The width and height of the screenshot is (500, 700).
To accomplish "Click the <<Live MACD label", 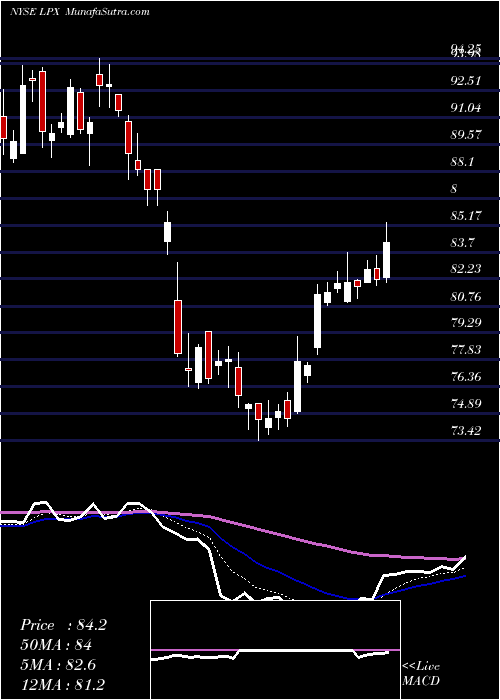I will coord(421,674).
